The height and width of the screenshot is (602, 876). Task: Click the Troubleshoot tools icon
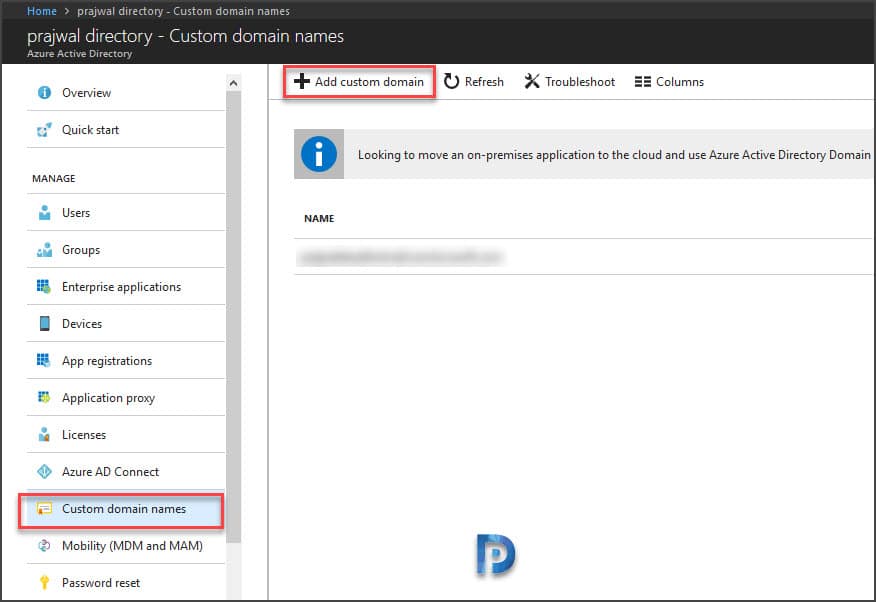point(532,82)
